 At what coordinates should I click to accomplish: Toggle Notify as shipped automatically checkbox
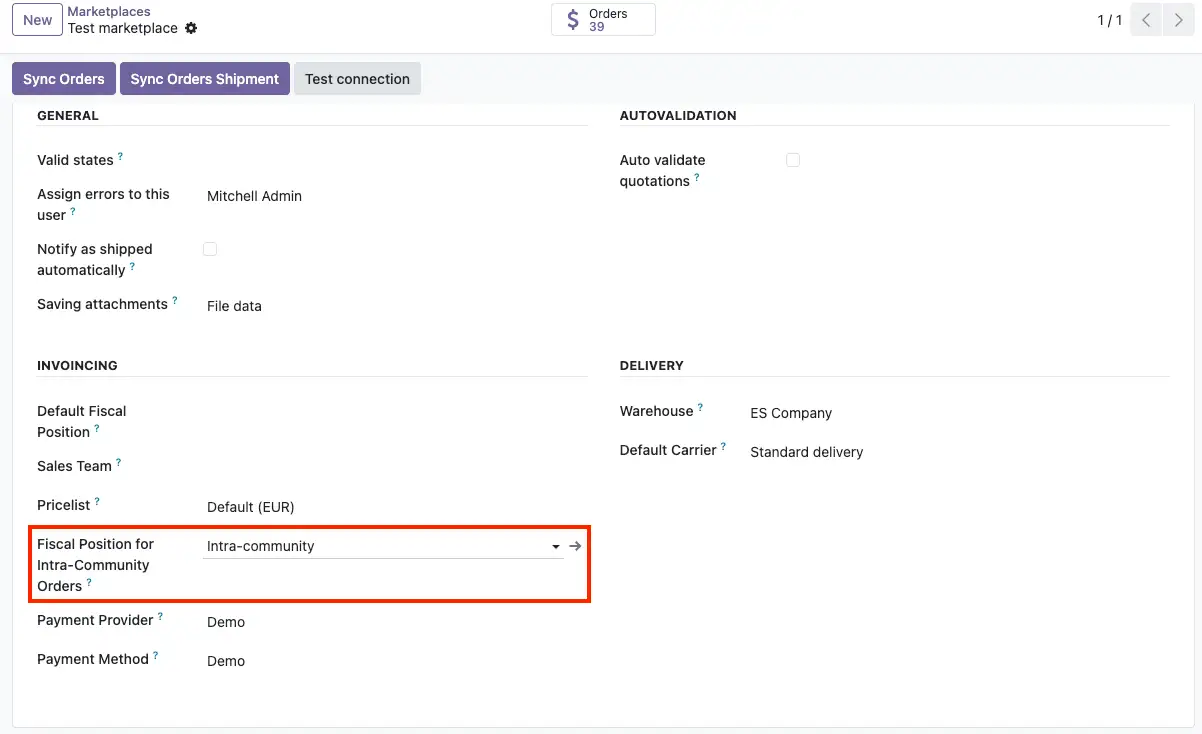pyautogui.click(x=210, y=249)
